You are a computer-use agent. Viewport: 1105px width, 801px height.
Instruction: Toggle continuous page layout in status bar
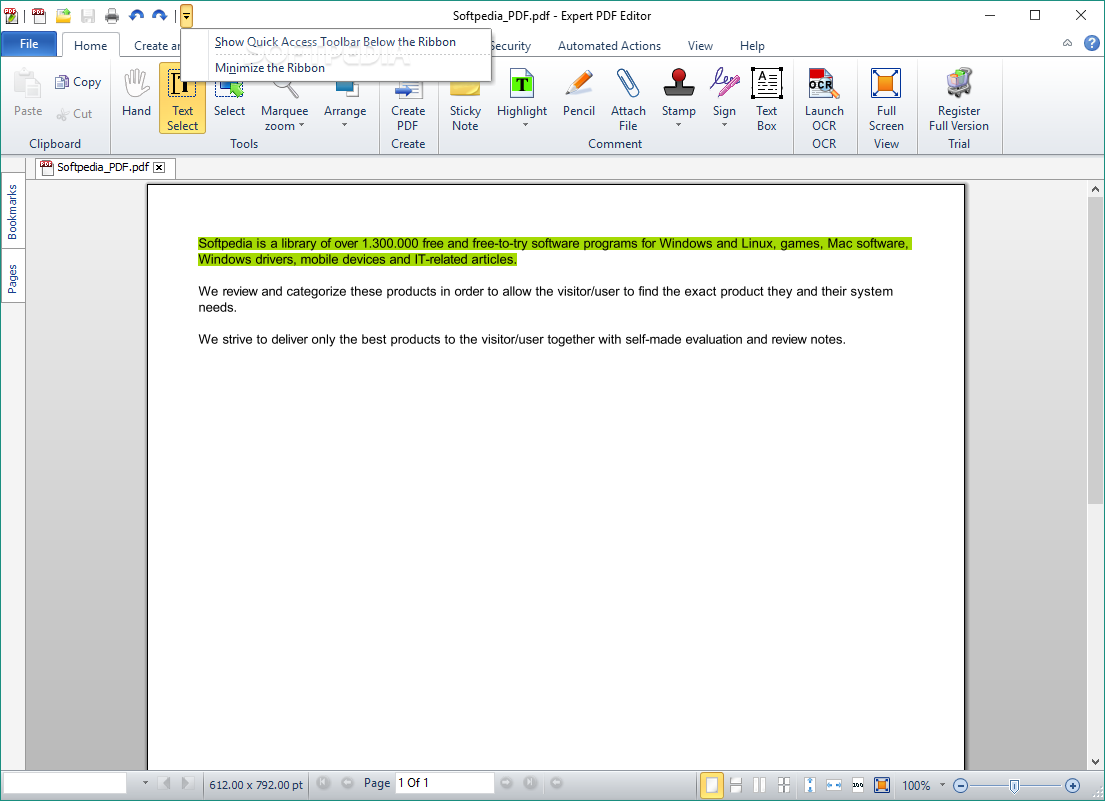[x=736, y=785]
